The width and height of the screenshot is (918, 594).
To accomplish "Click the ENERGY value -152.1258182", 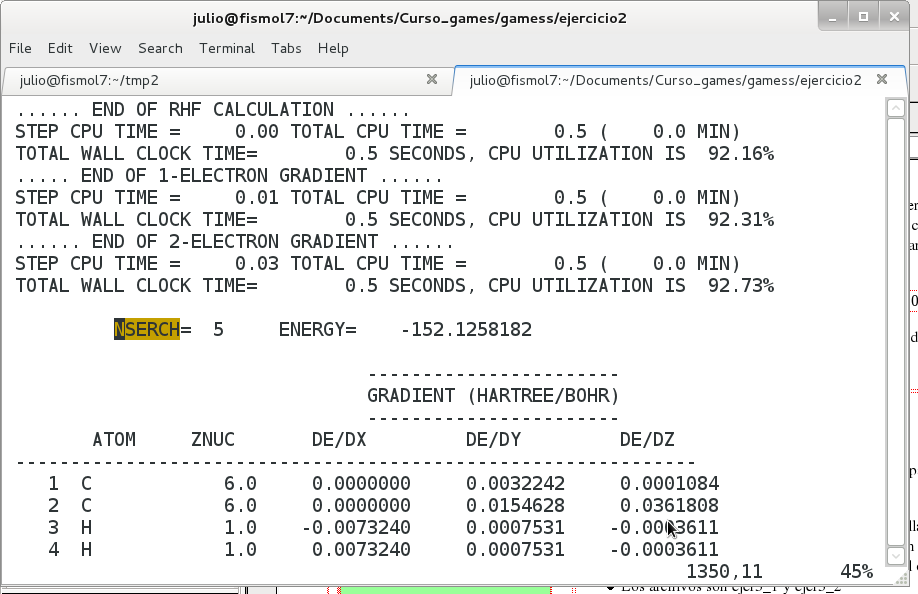I will tap(466, 330).
